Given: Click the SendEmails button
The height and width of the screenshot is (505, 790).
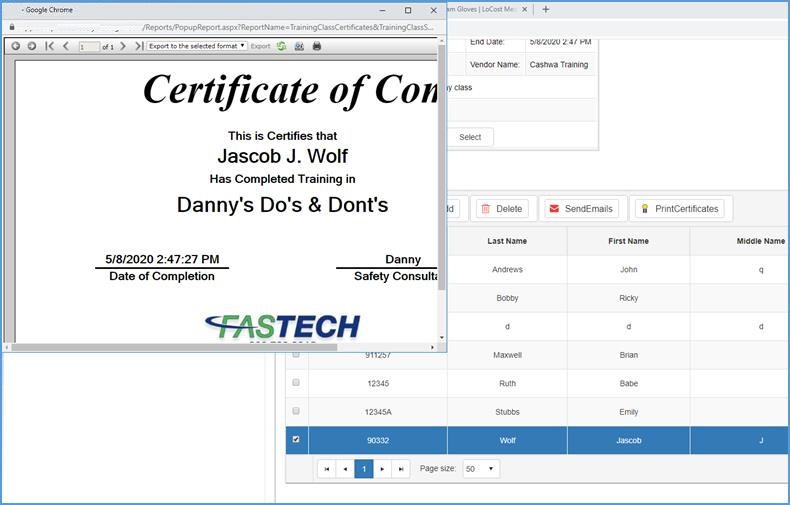Looking at the screenshot, I should [x=581, y=209].
